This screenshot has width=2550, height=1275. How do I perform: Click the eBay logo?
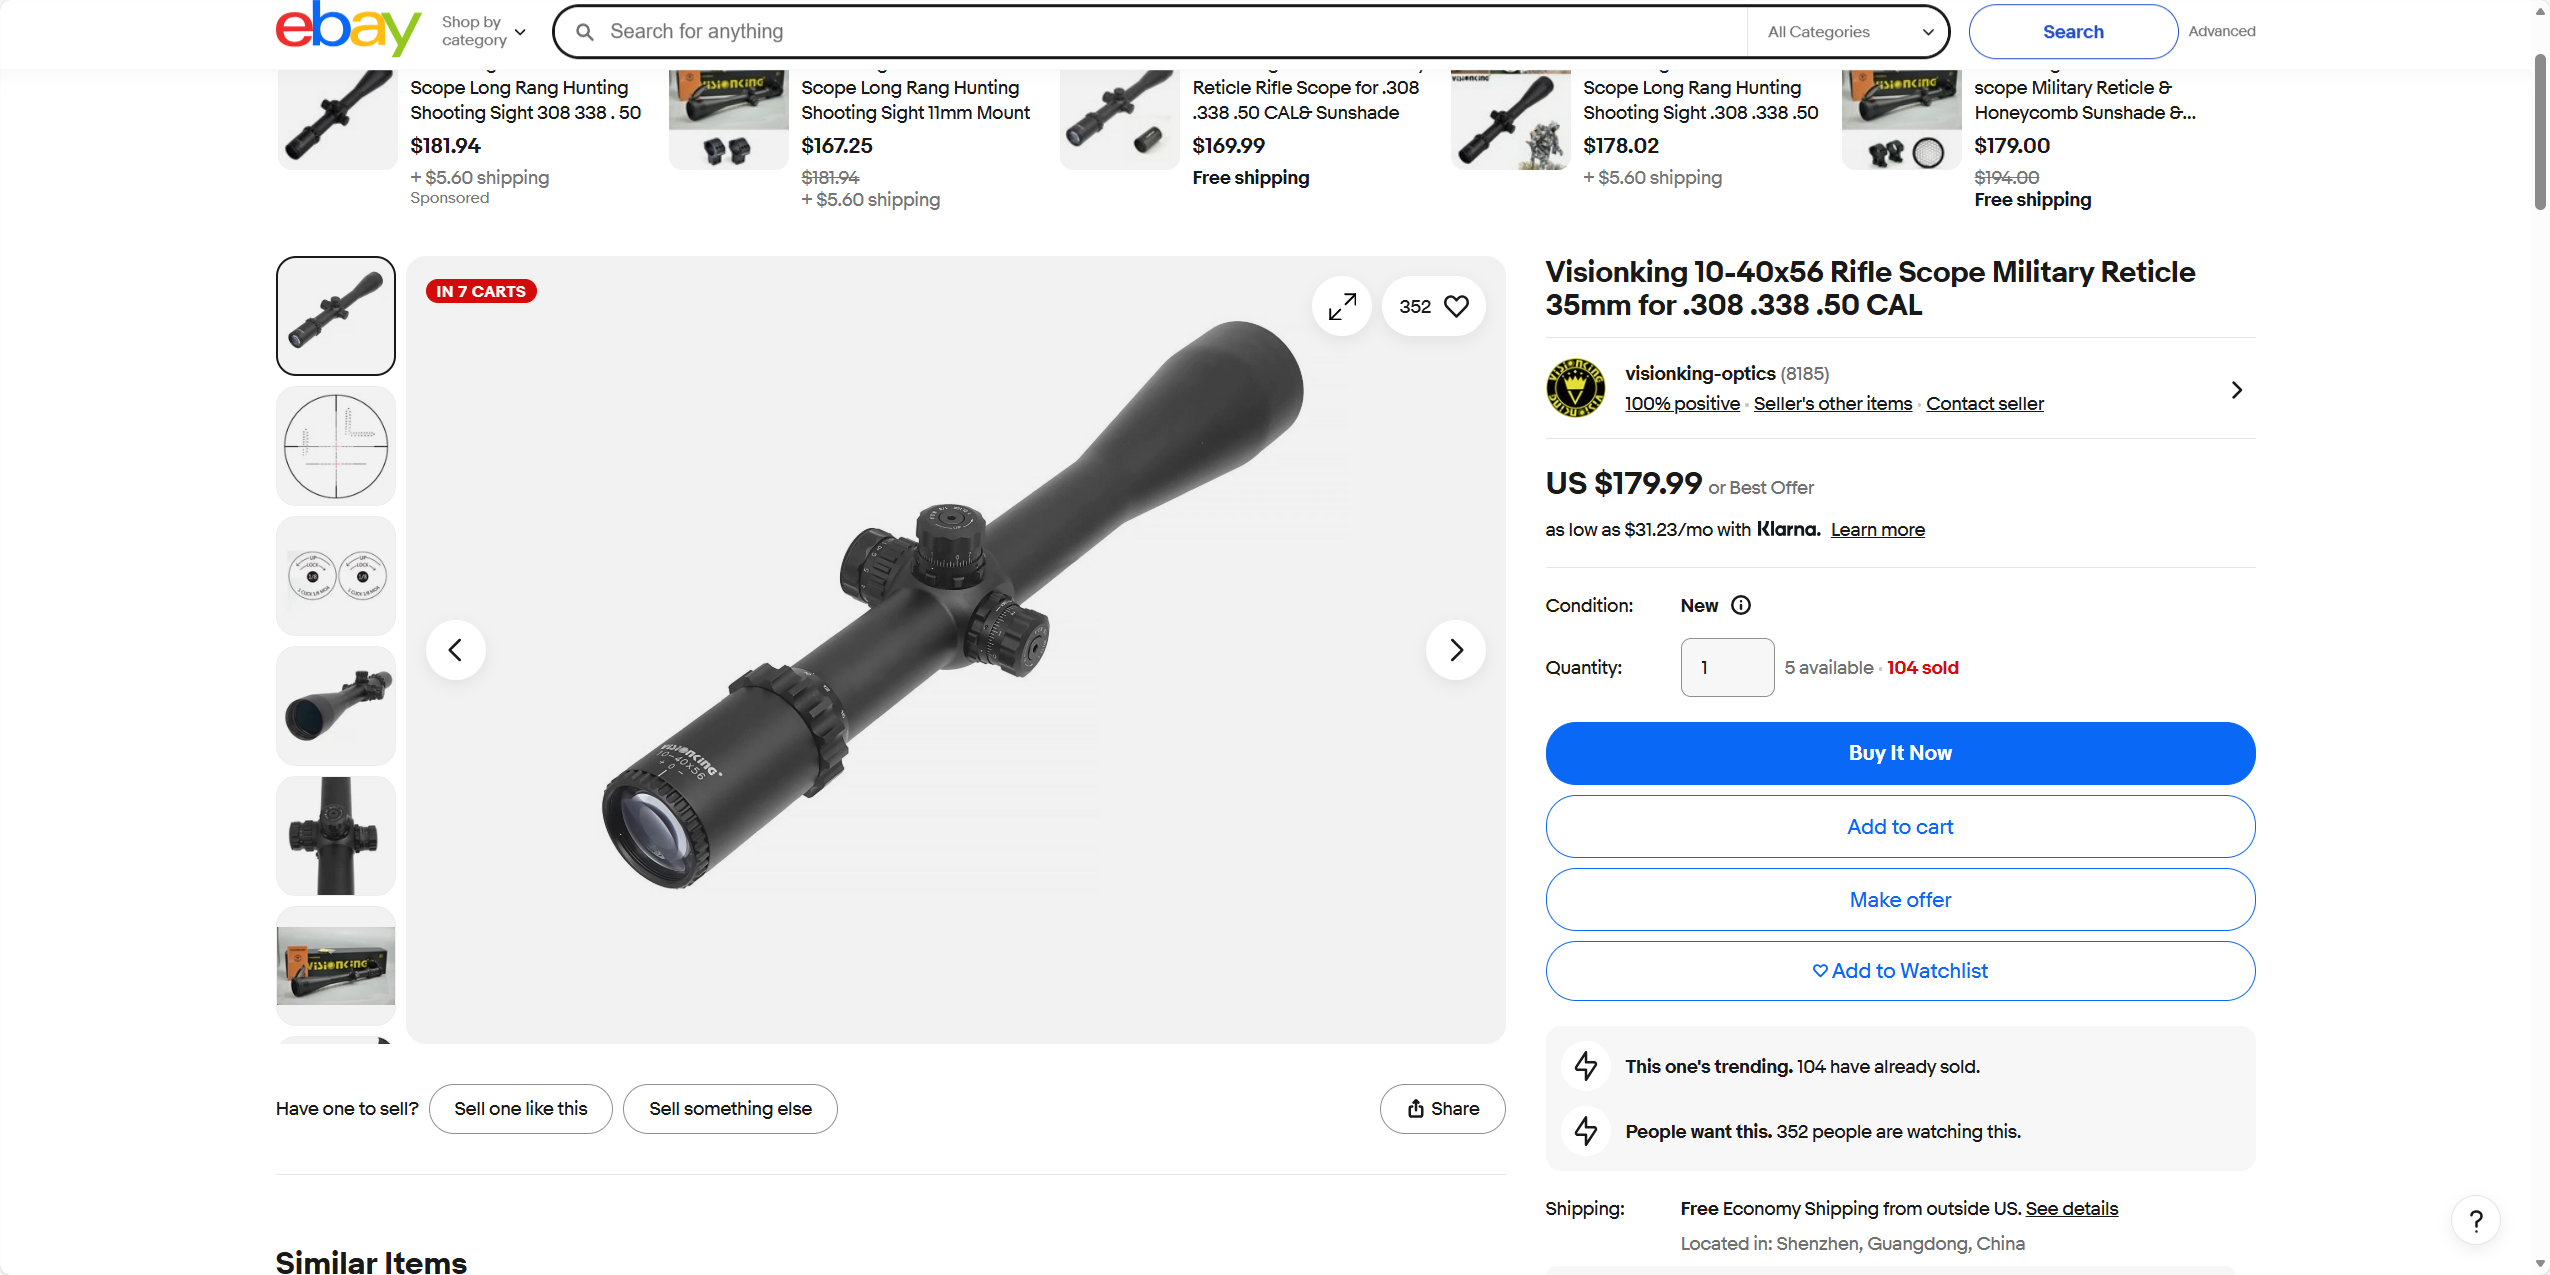(347, 29)
